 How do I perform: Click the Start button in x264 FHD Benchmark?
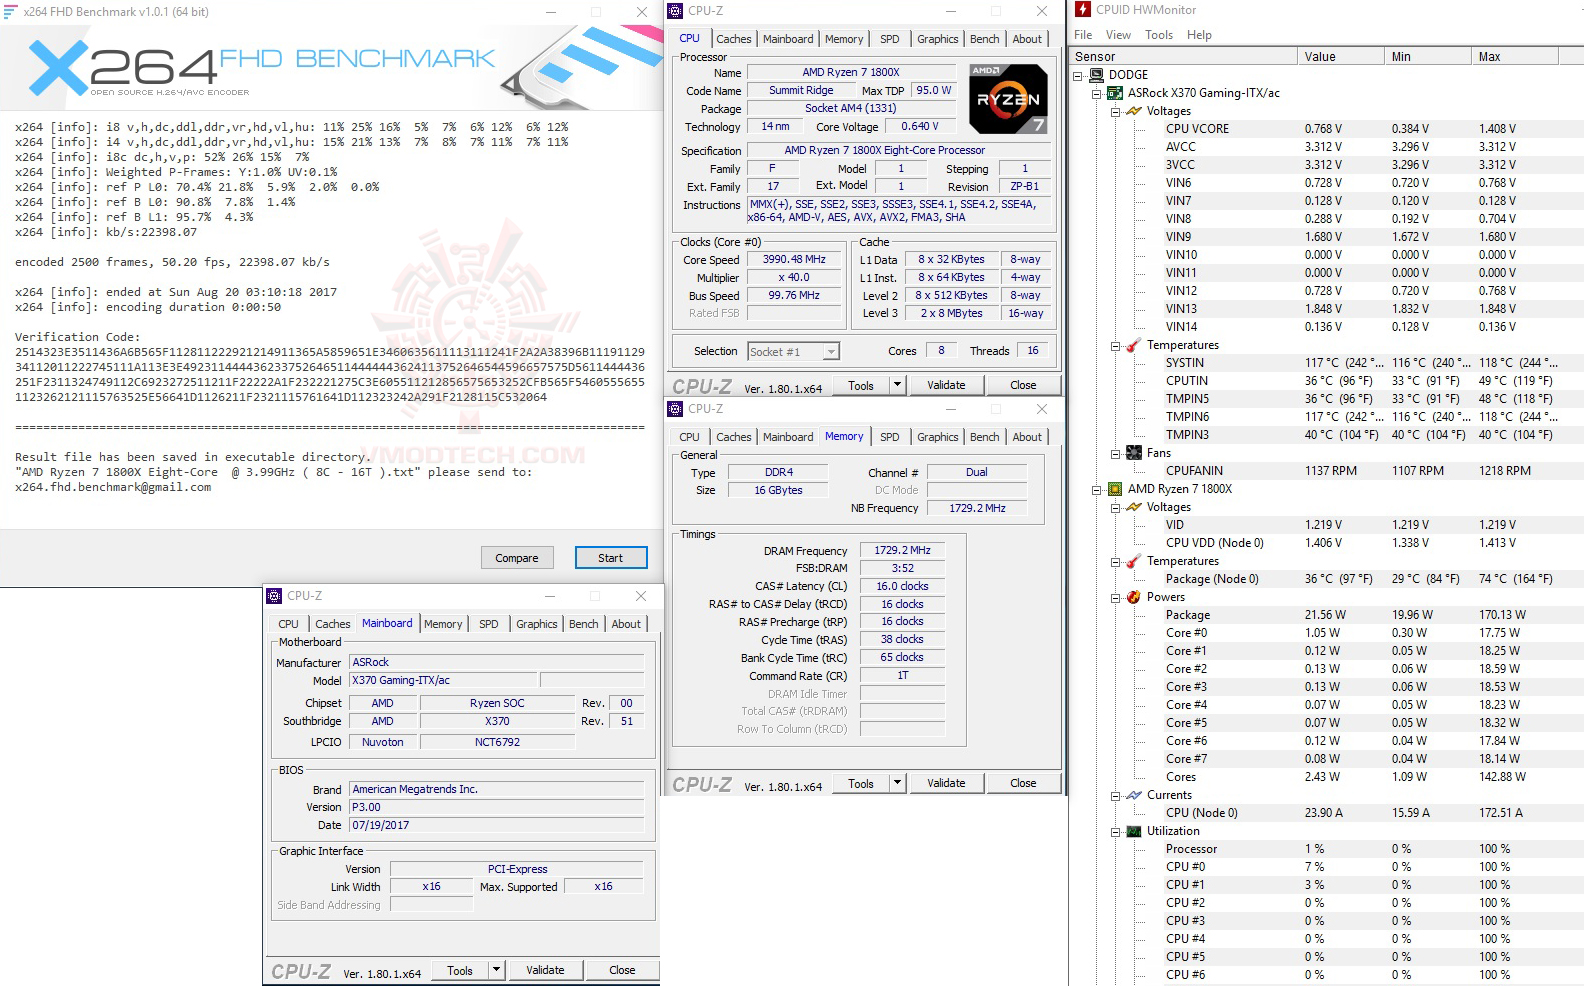tap(611, 558)
